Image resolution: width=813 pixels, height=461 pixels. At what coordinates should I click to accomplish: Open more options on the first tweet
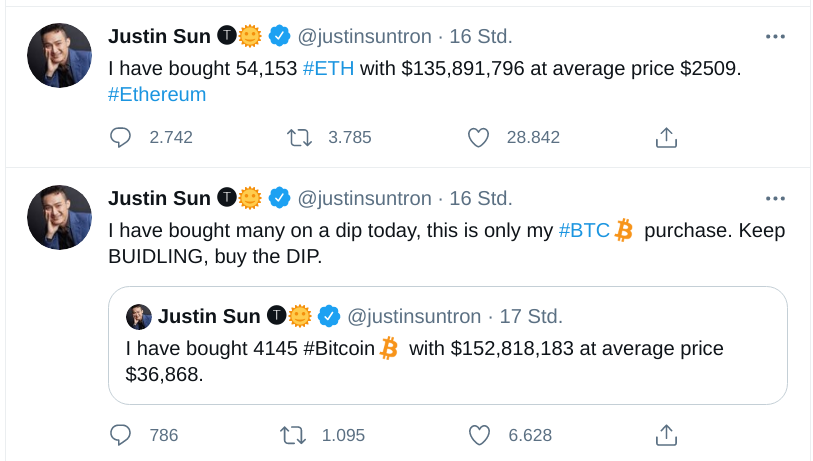775,36
